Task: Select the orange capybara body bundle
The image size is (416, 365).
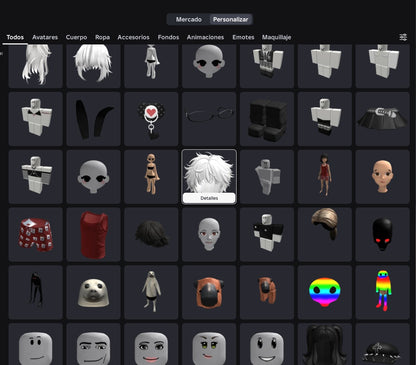Action: coord(267,292)
